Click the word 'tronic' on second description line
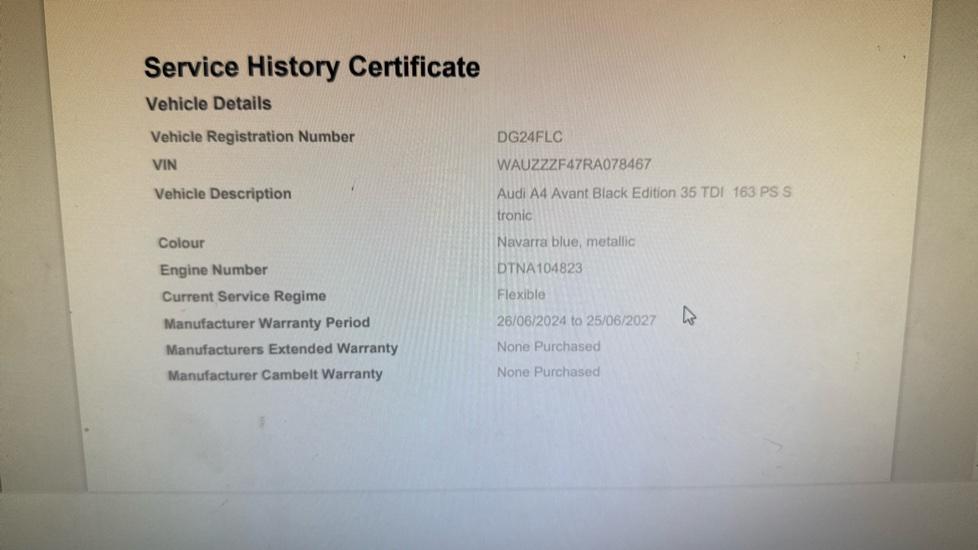Image resolution: width=978 pixels, height=550 pixels. point(515,216)
